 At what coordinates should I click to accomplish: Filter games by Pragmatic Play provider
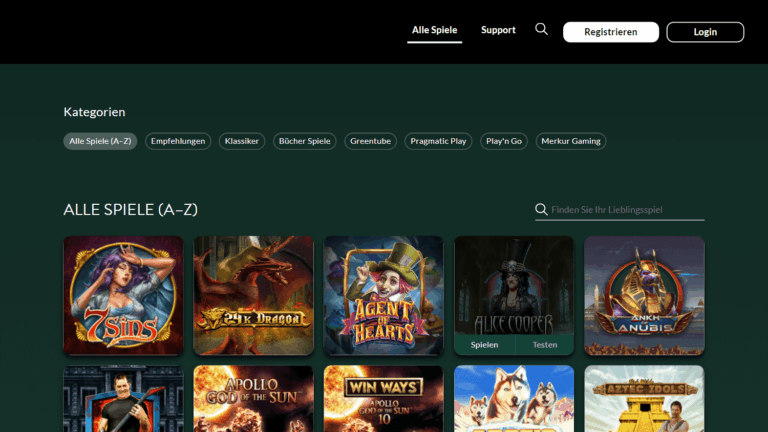pyautogui.click(x=438, y=142)
